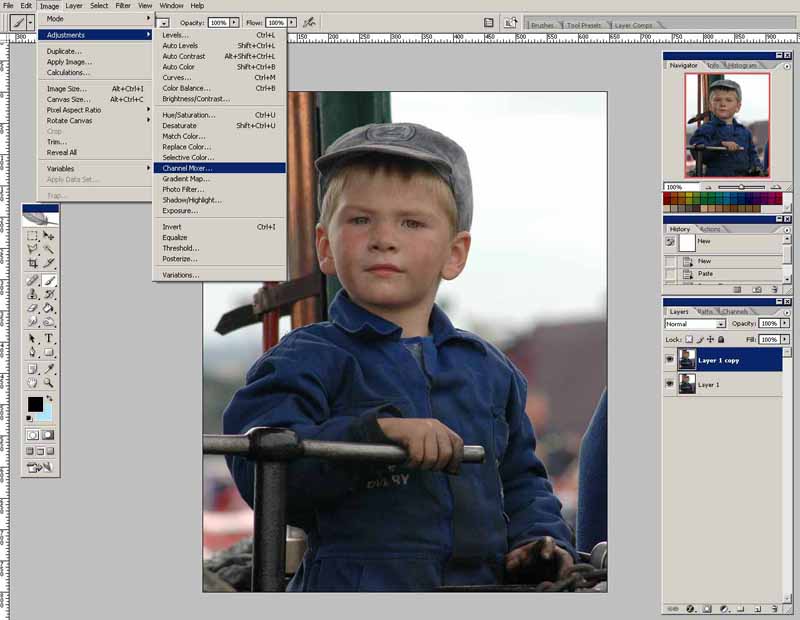The height and width of the screenshot is (620, 800).
Task: Switch to the Channels tab
Action: point(735,311)
